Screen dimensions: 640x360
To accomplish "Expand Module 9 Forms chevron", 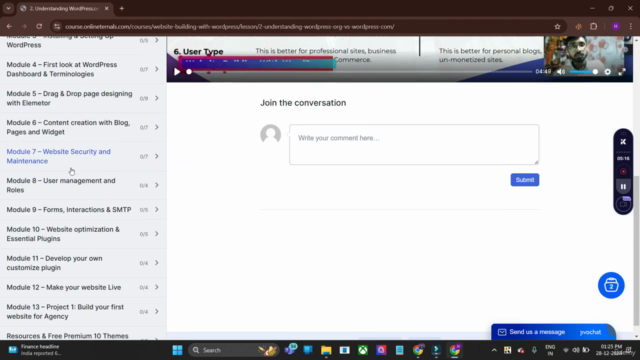I will 157,209.
